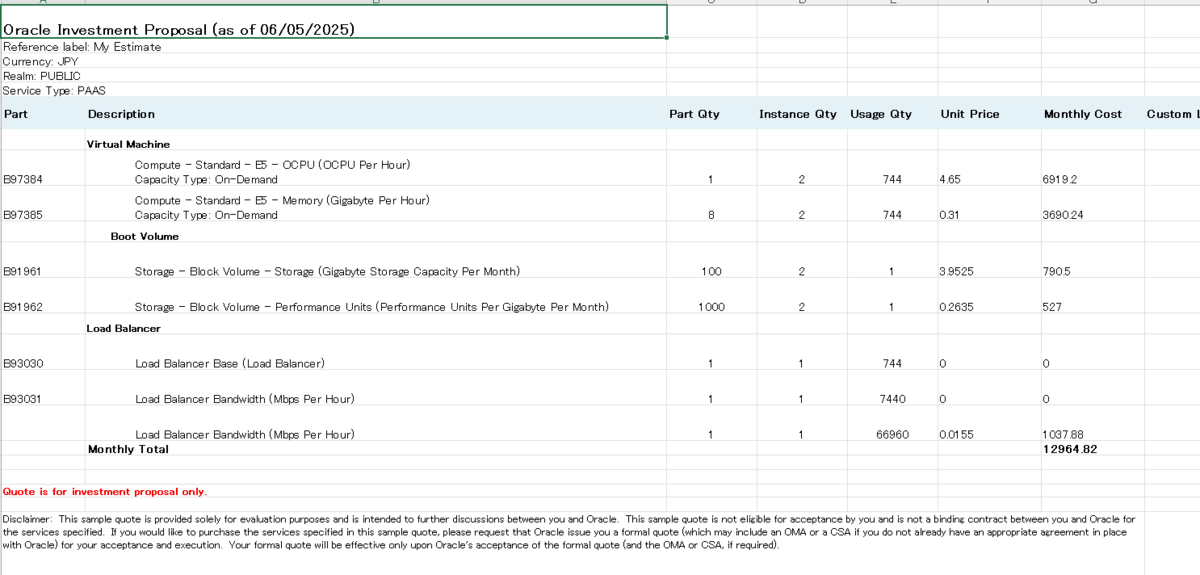Image resolution: width=1200 pixels, height=575 pixels.
Task: Select Usage Qty 744 in B93030 row
Action: (892, 363)
